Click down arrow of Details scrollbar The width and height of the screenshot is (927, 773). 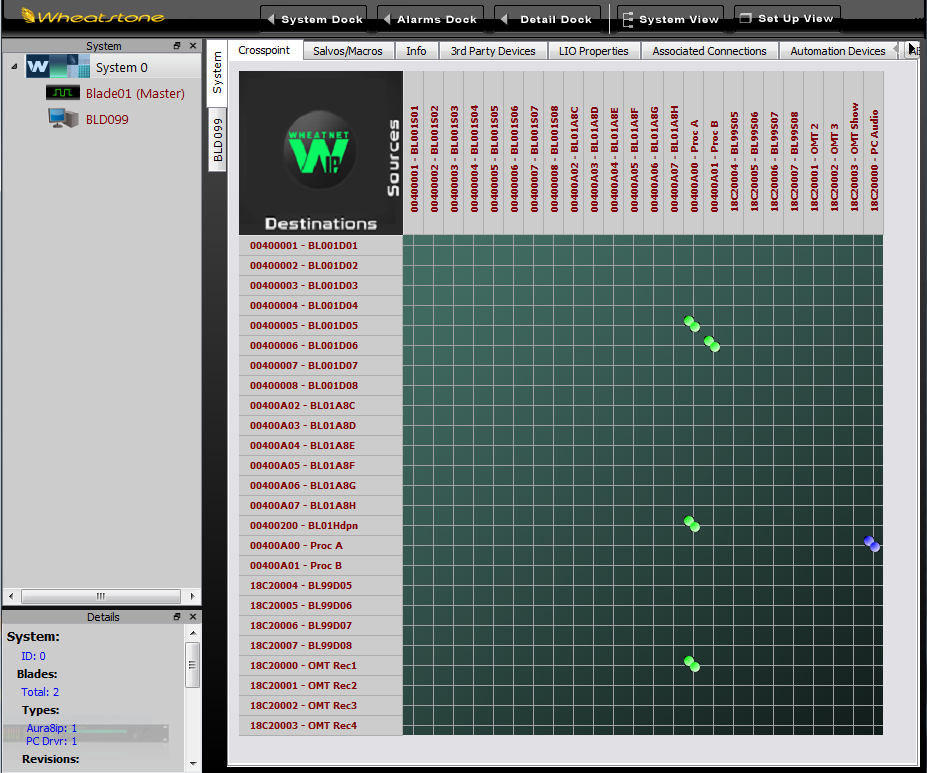(x=193, y=764)
